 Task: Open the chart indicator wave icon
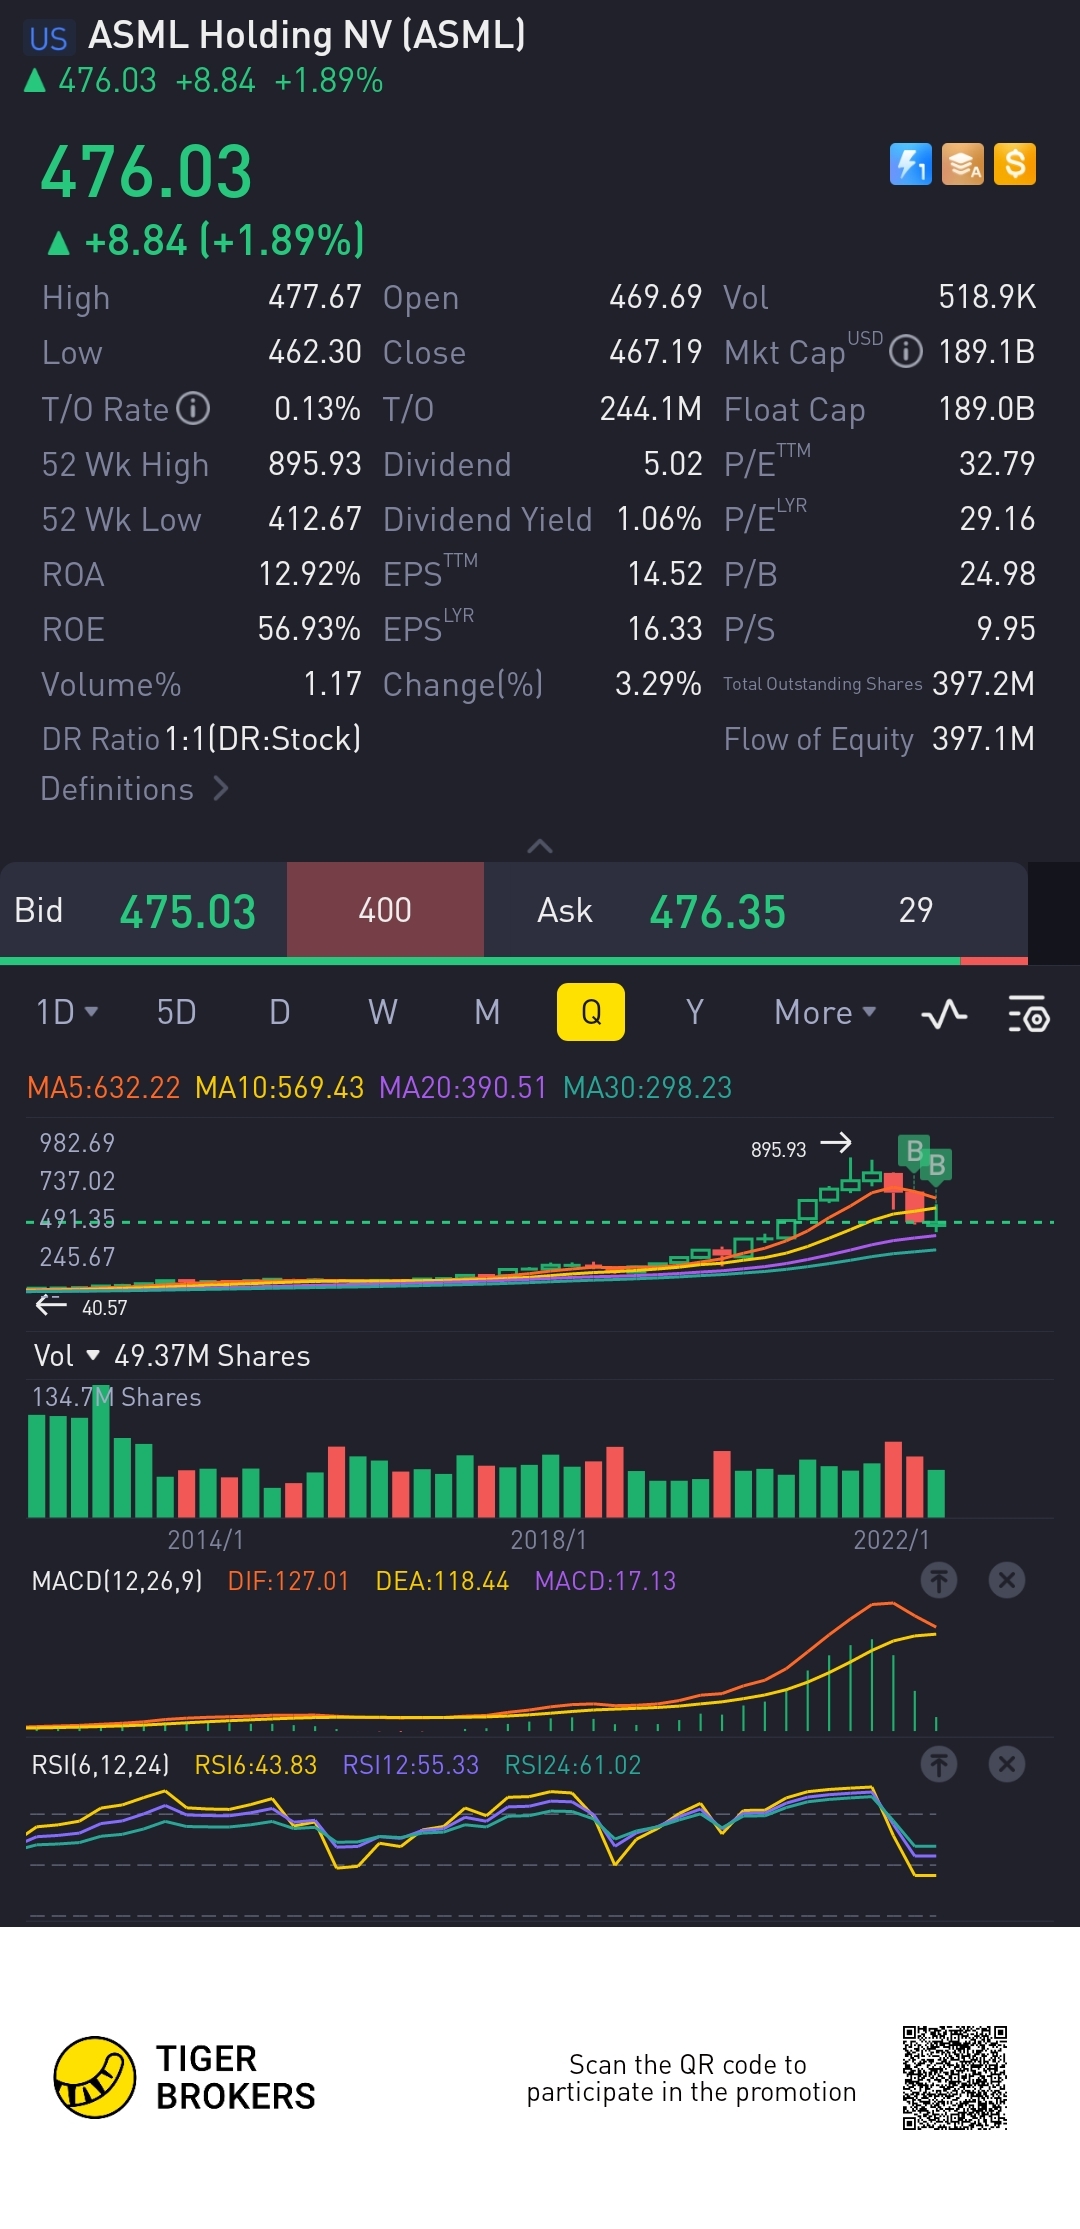click(x=944, y=1014)
